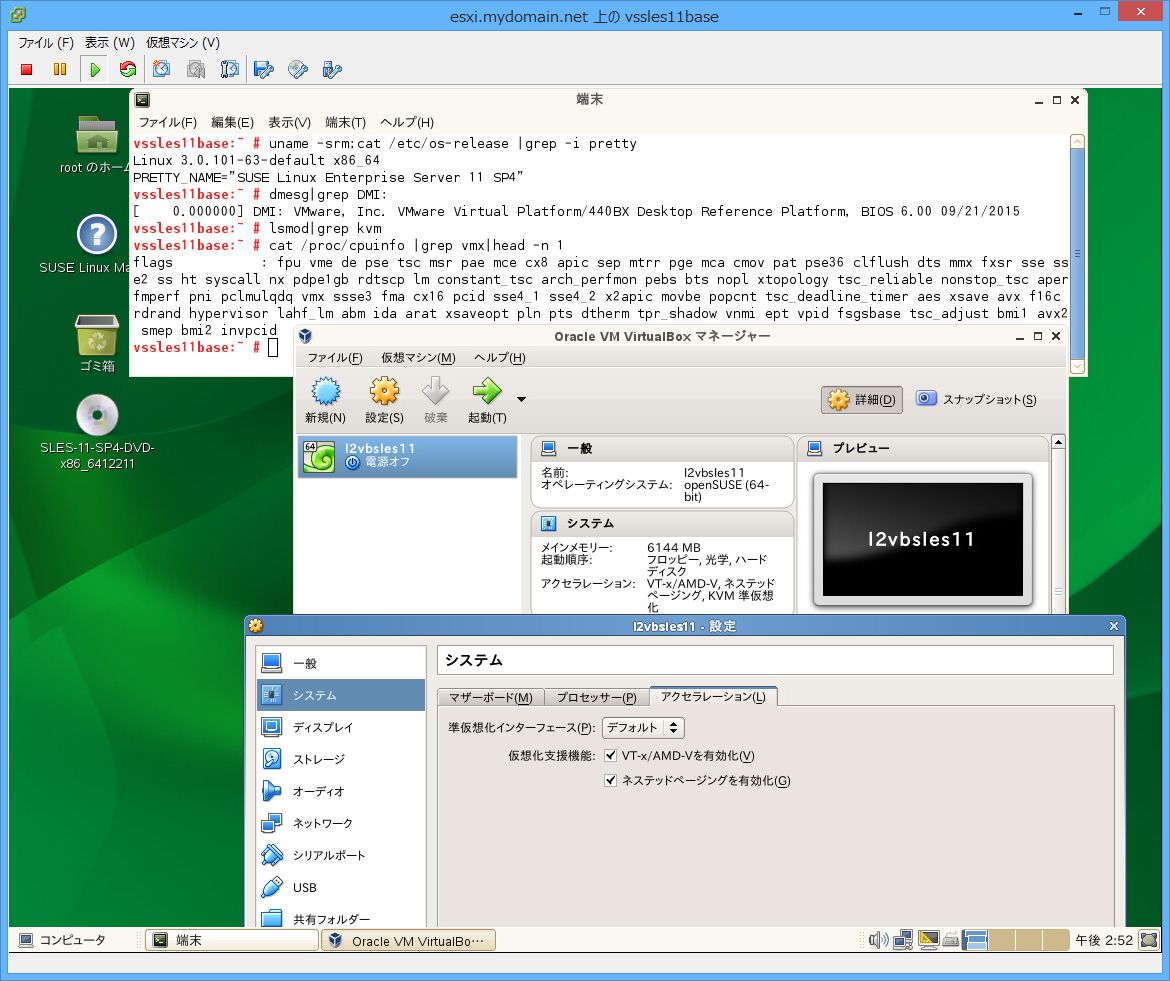Toggle Enable Nested Paging checkbox
Image resolution: width=1170 pixels, height=981 pixels.
610,780
